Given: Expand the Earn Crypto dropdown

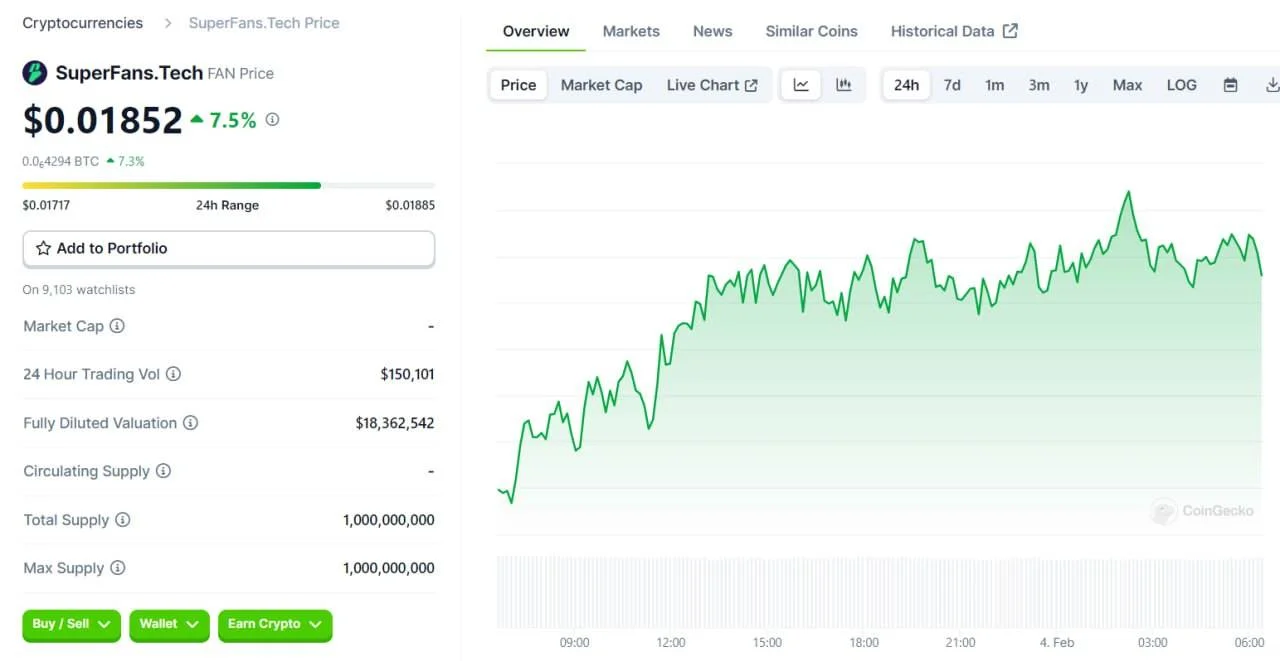Looking at the screenshot, I should 274,624.
